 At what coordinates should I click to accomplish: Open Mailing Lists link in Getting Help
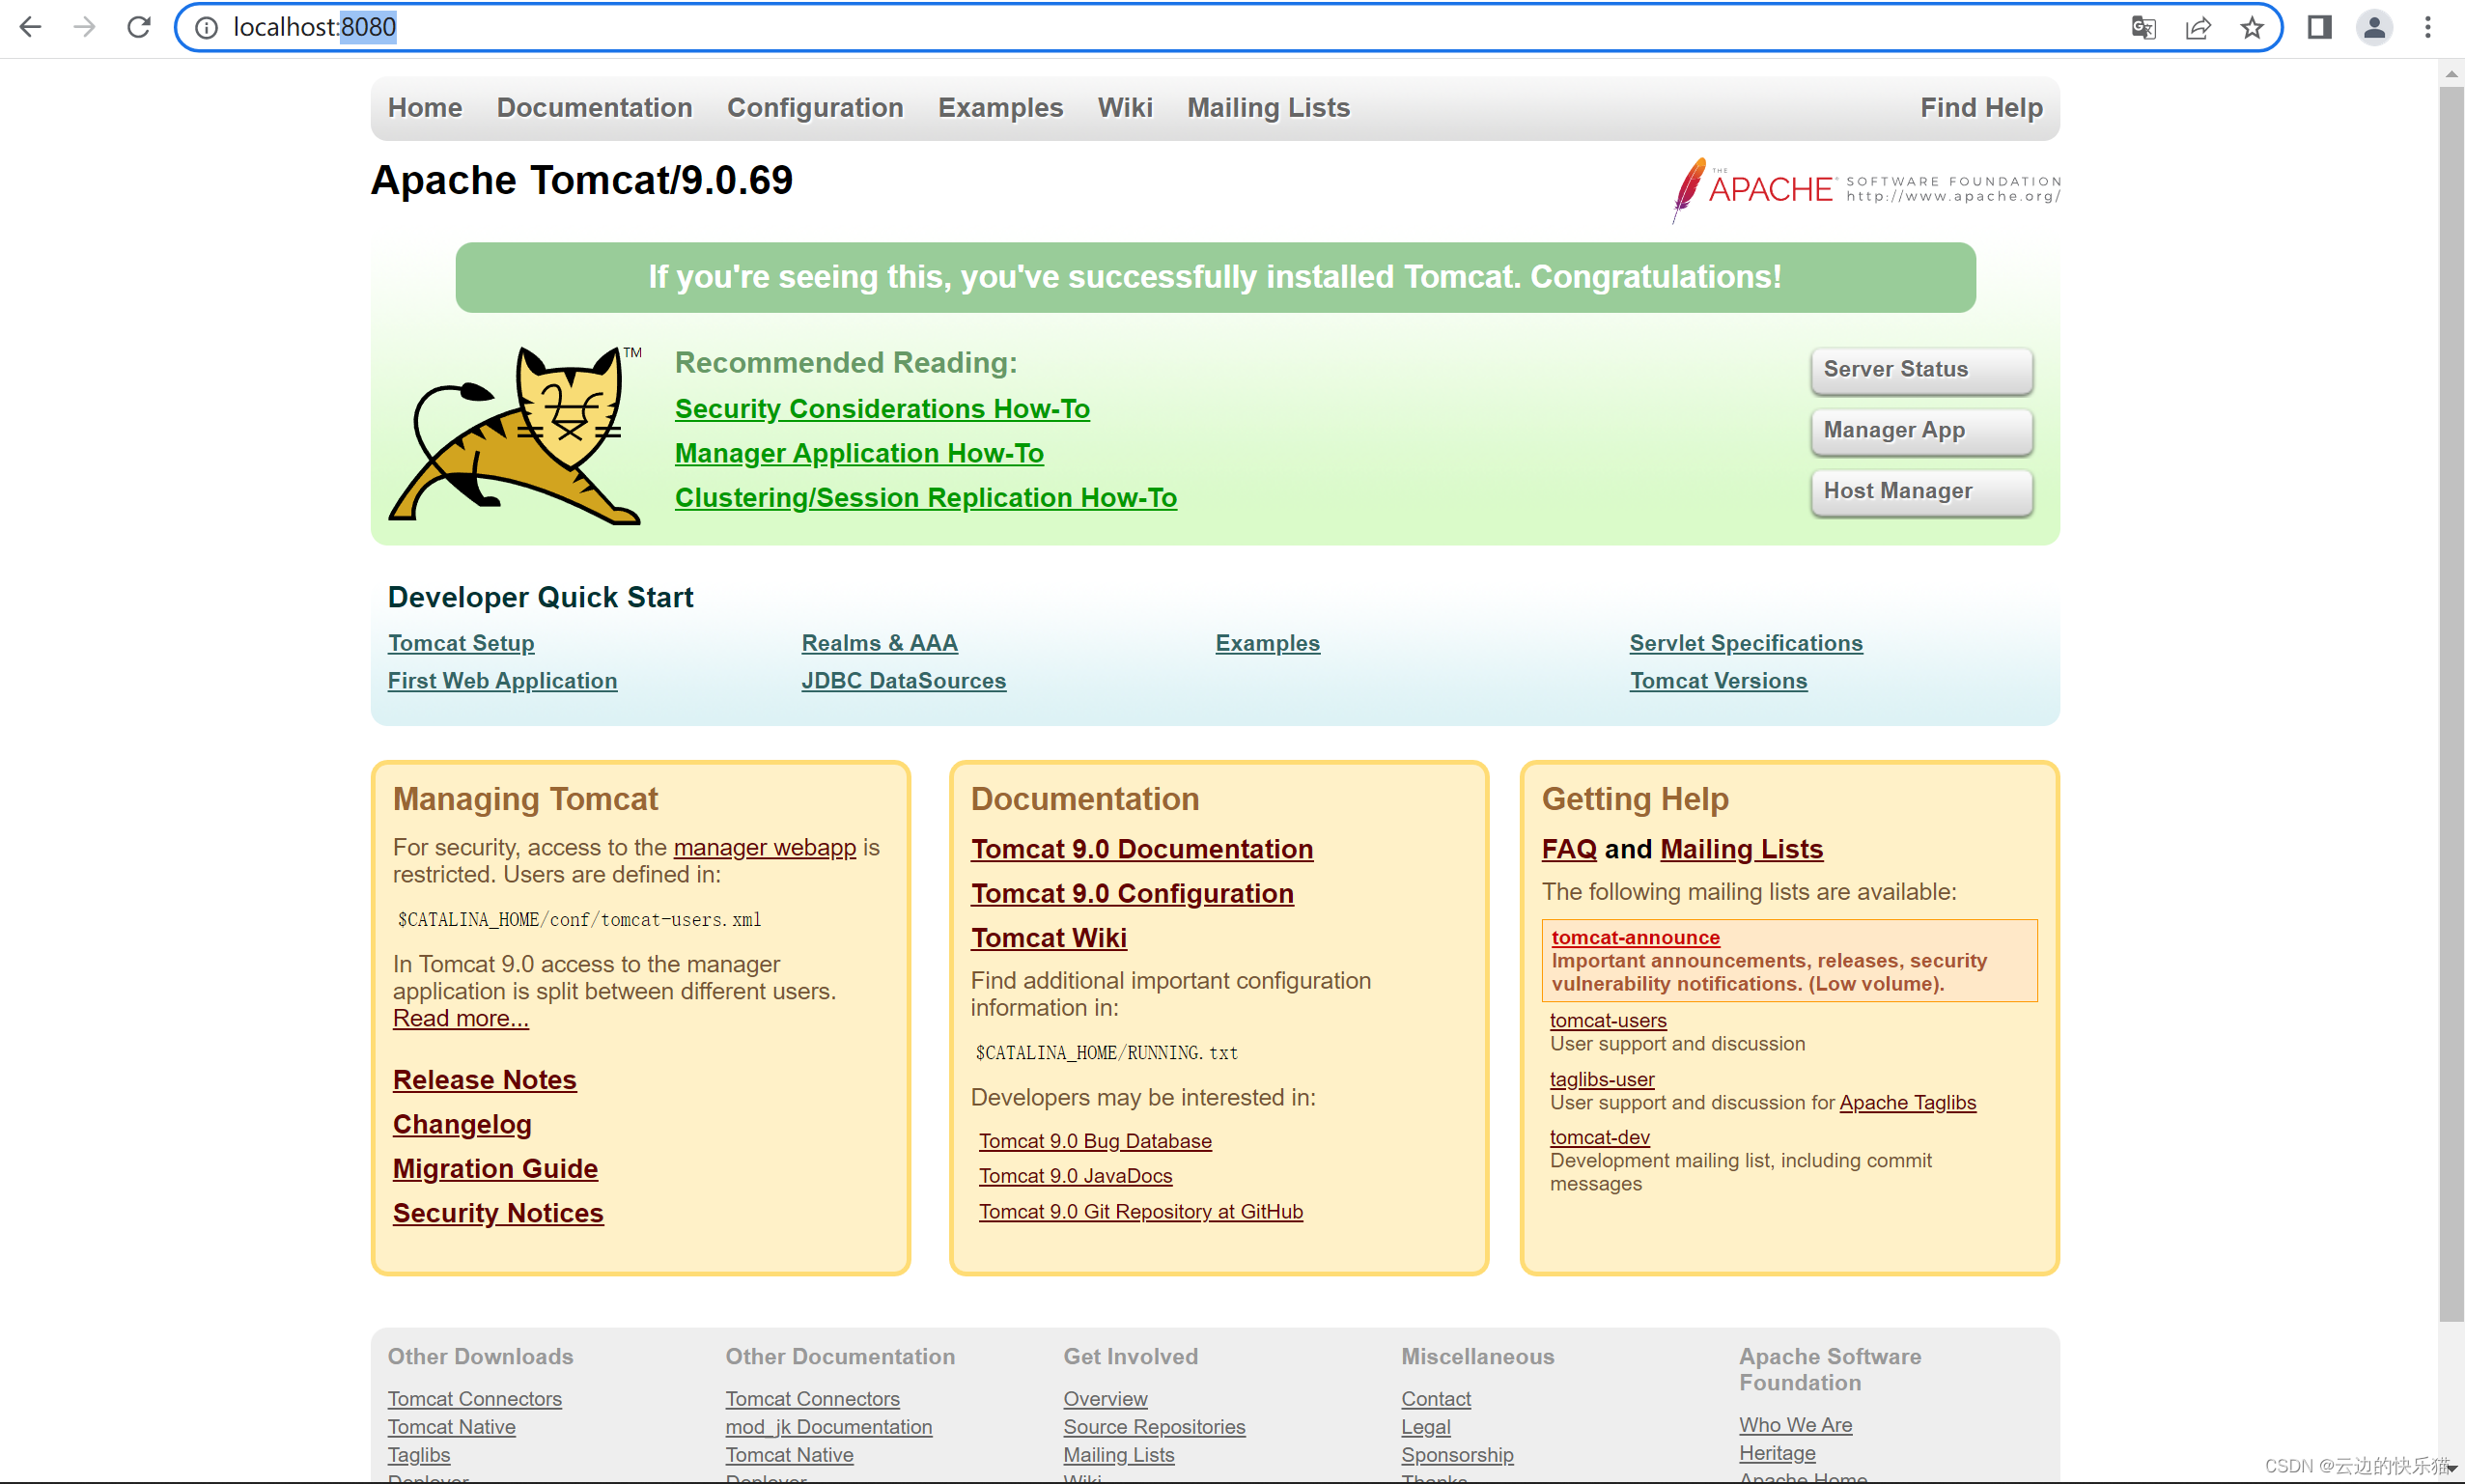point(1741,849)
